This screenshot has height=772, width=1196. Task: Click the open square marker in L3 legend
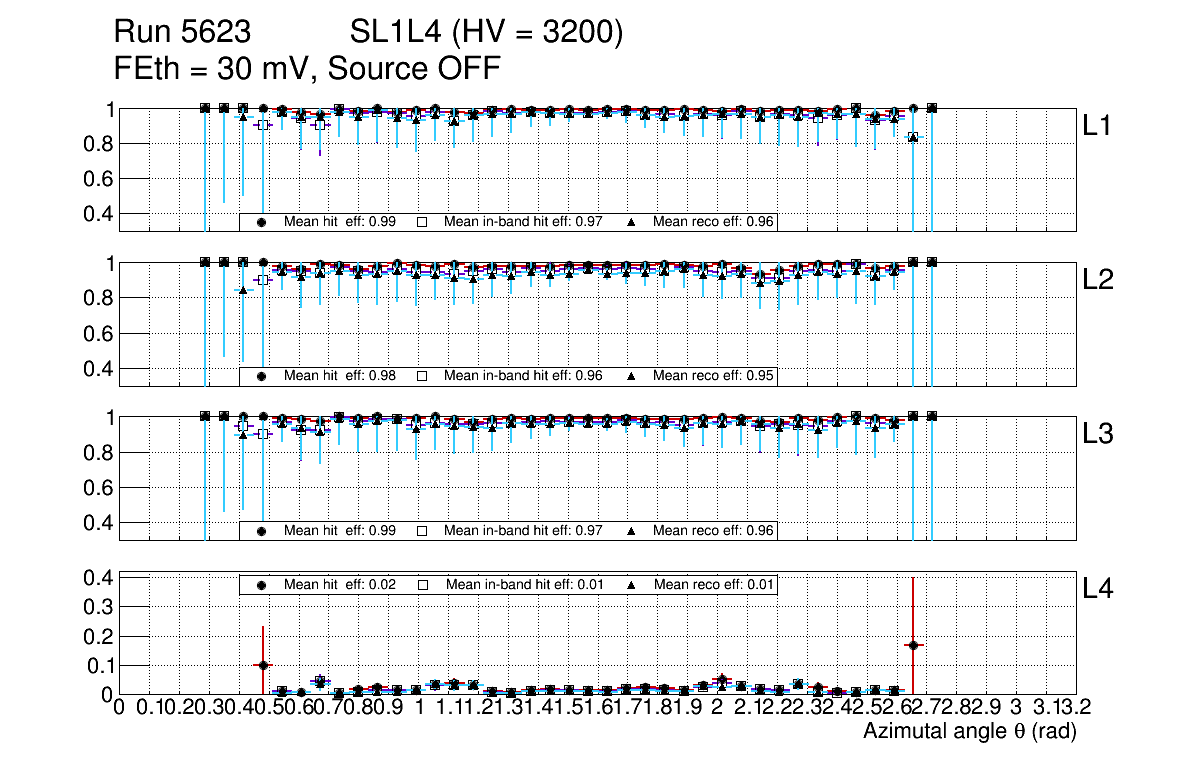422,530
